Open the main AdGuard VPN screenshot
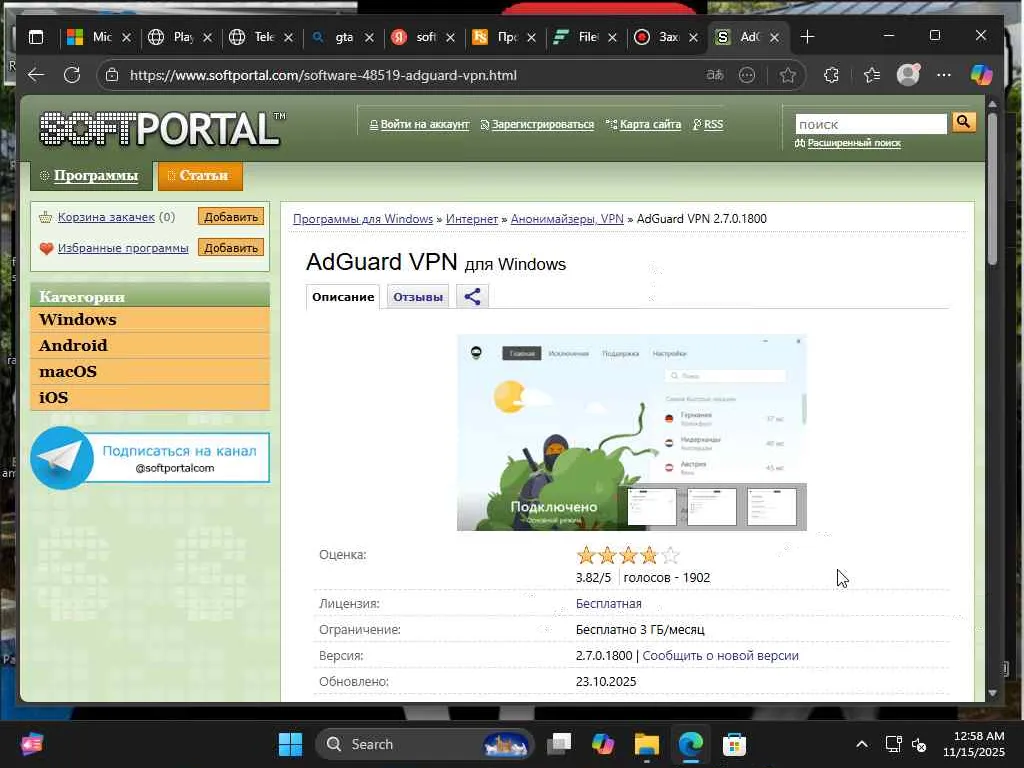Image resolution: width=1024 pixels, height=768 pixels. (632, 432)
